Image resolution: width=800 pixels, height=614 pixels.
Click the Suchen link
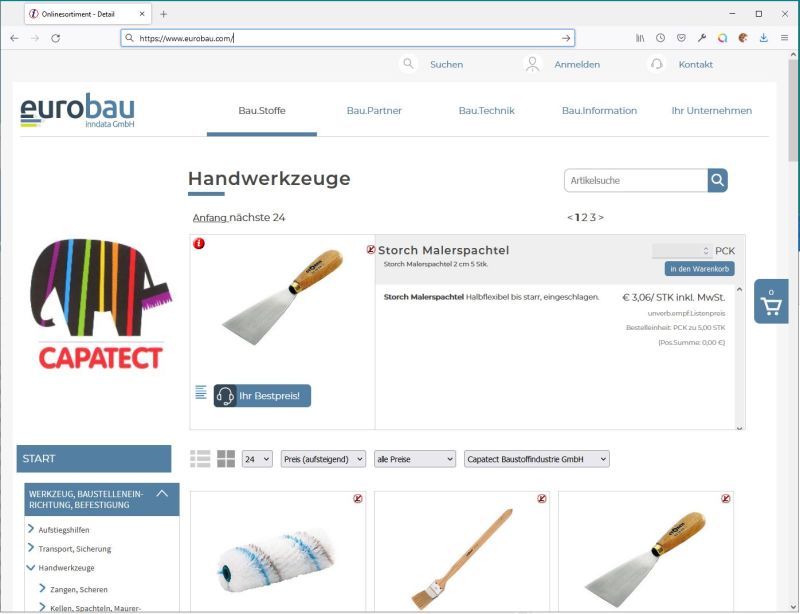[x=446, y=64]
